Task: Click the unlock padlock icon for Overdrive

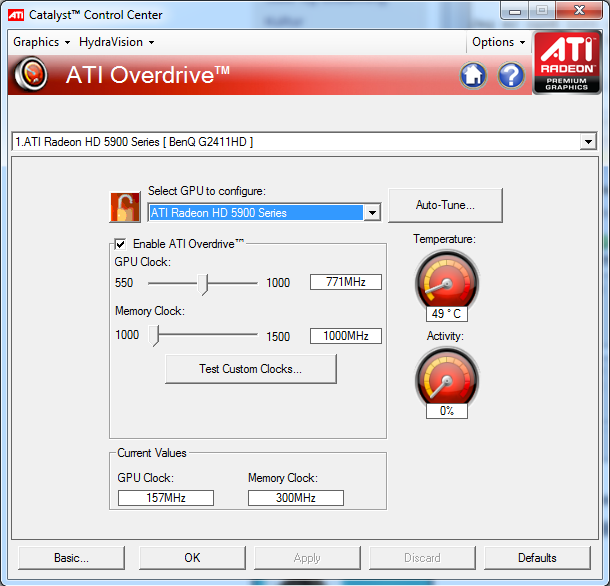Action: (x=125, y=207)
